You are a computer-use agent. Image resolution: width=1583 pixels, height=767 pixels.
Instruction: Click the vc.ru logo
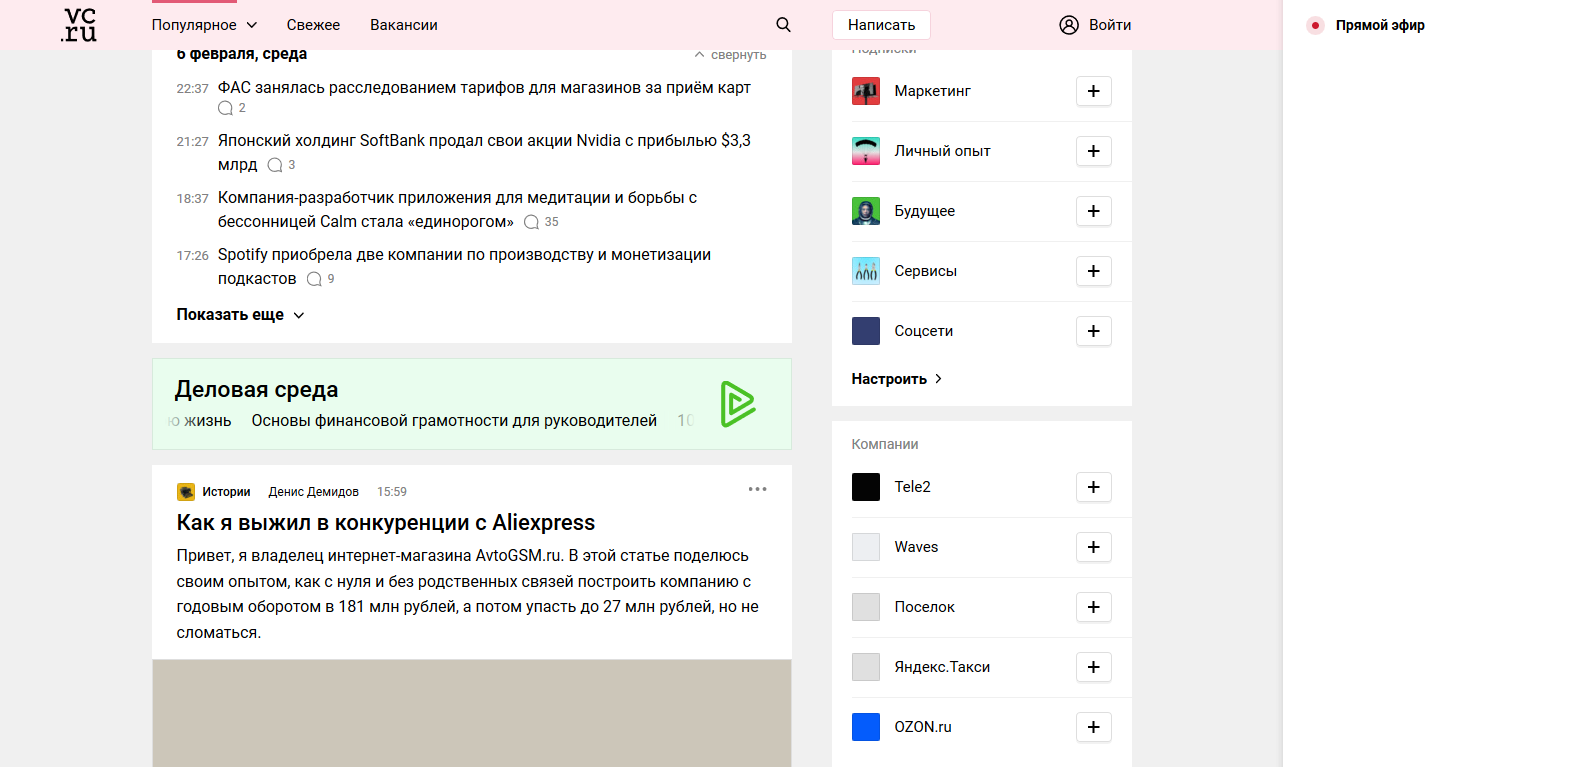click(x=79, y=25)
